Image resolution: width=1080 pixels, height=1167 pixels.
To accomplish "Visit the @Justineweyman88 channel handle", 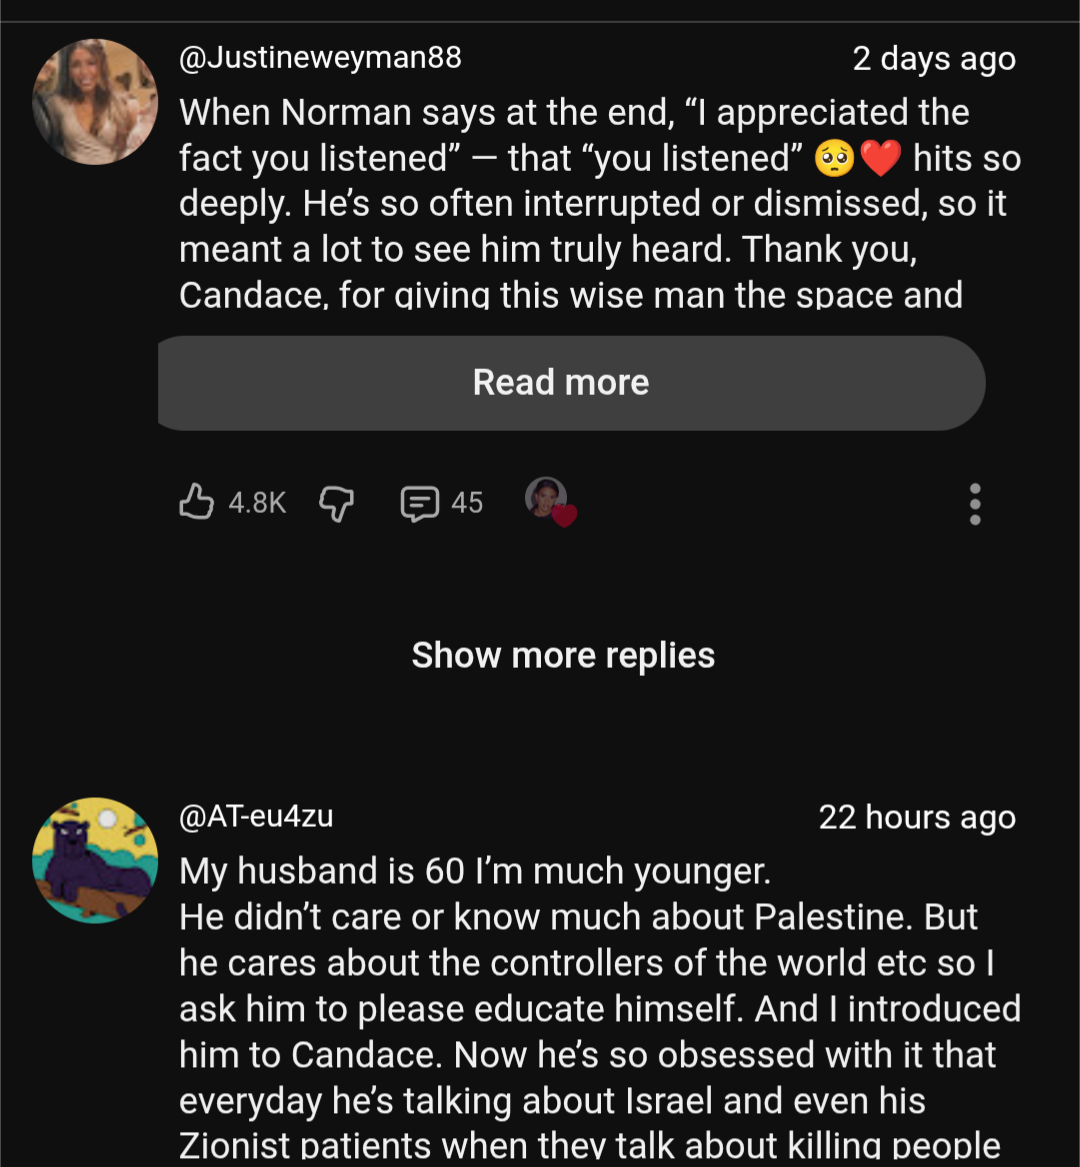I will pos(320,57).
